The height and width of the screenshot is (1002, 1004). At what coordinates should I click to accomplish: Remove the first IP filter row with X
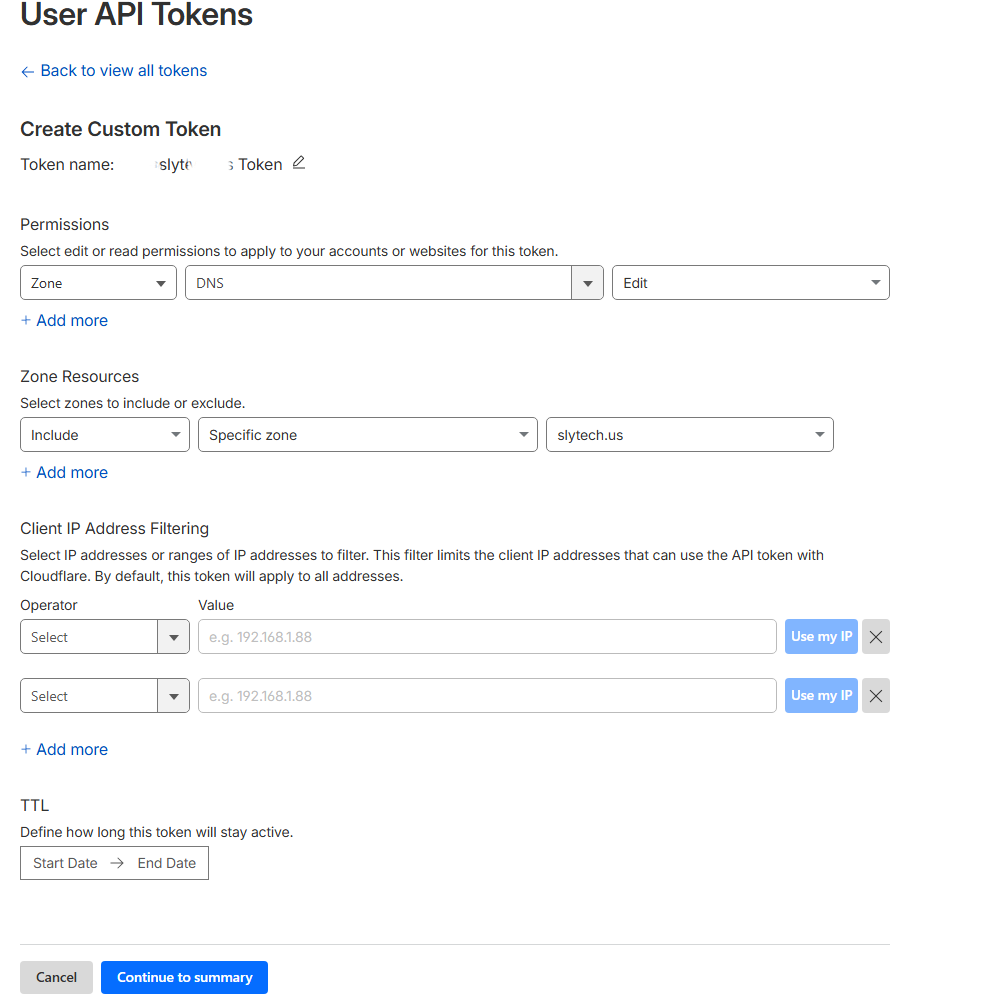875,636
